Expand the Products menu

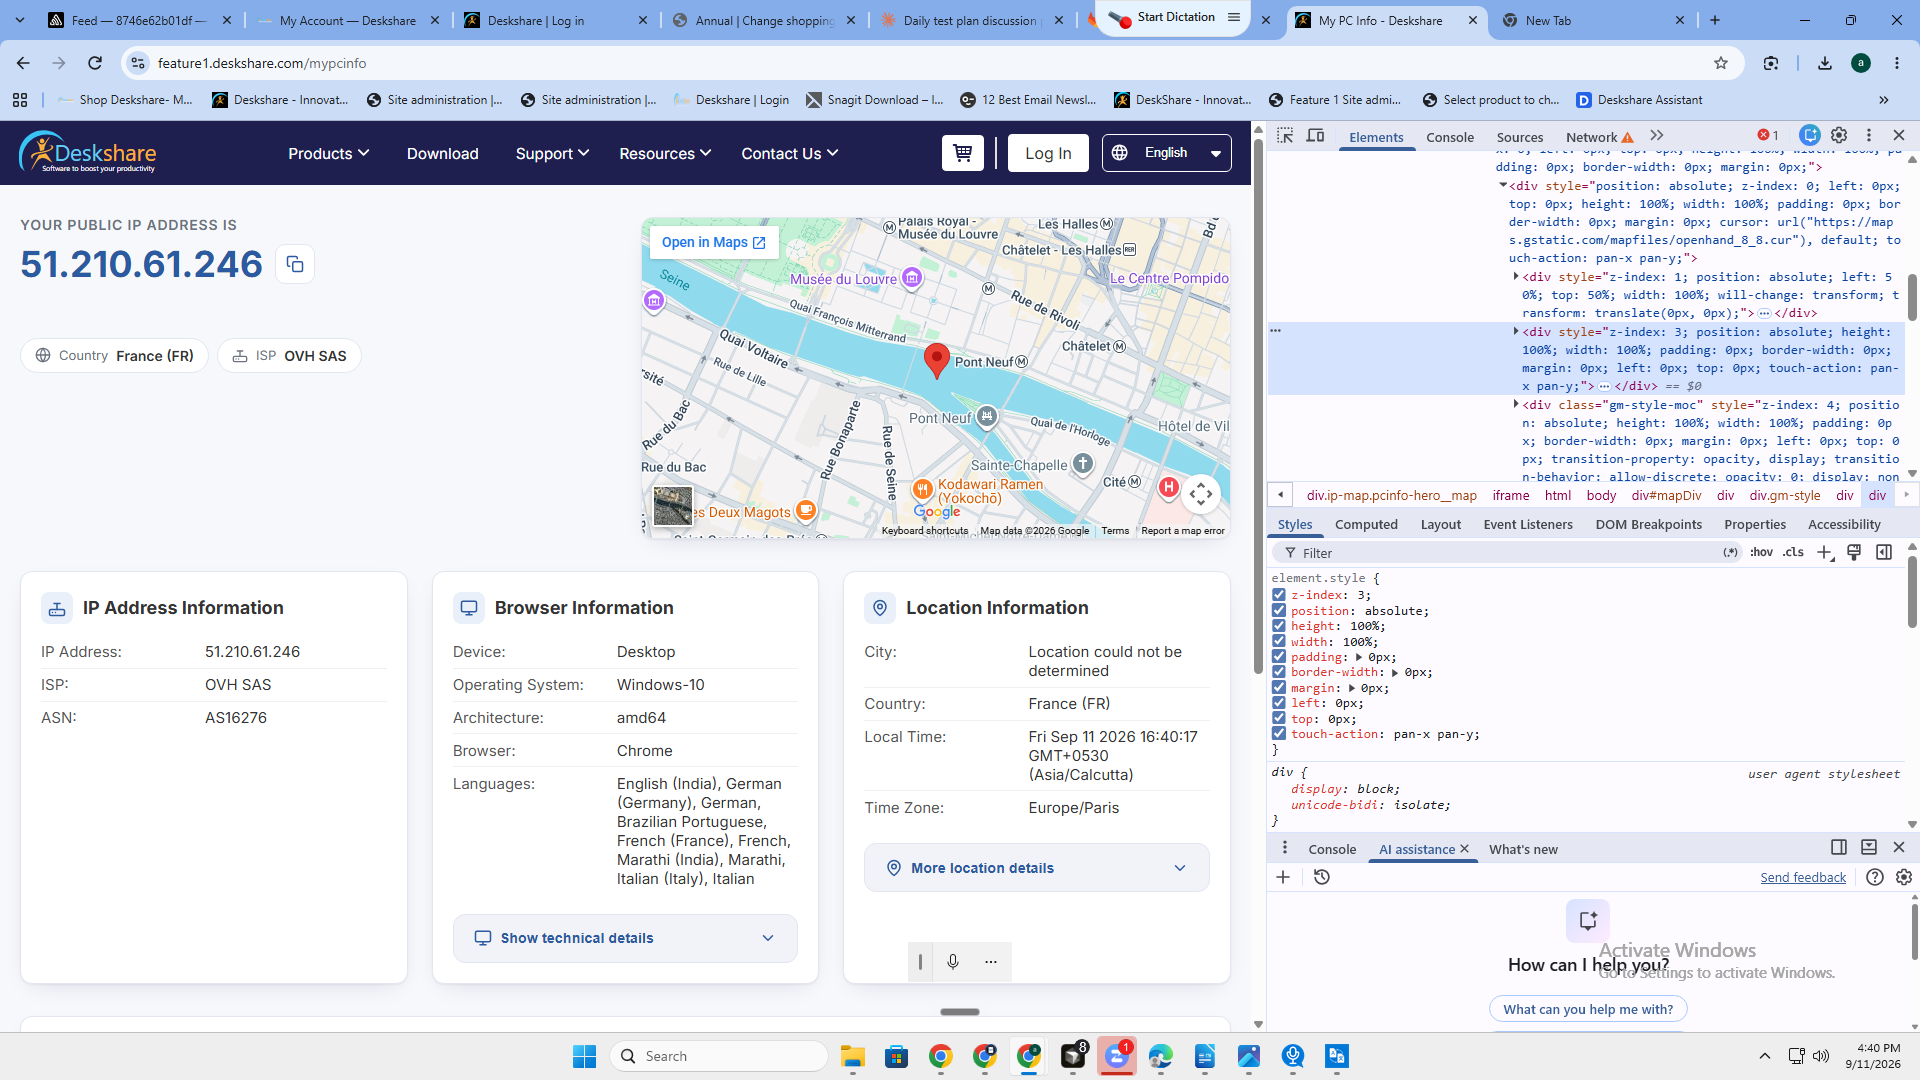click(328, 153)
